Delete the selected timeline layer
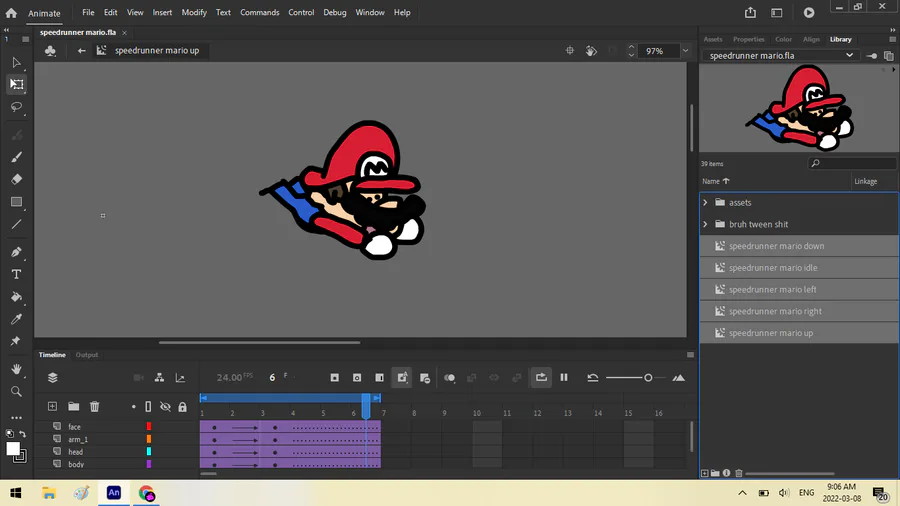The image size is (900, 506). [x=95, y=406]
